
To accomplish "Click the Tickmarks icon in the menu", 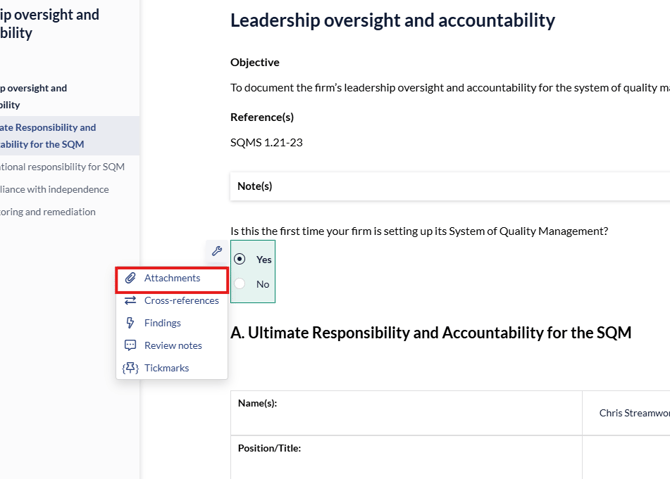I will tap(130, 368).
